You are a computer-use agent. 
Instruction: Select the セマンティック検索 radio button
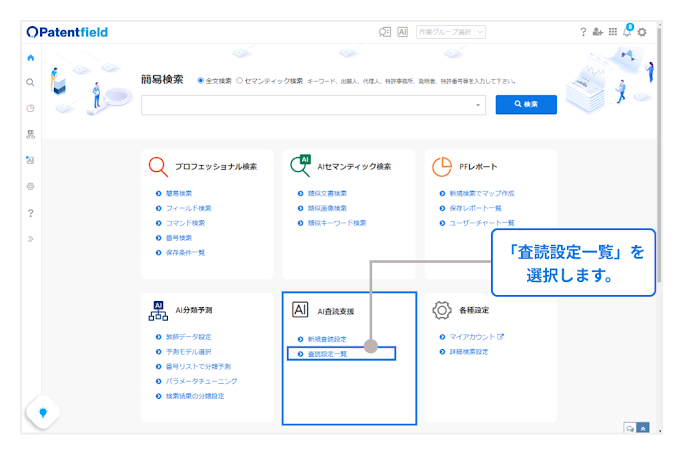coord(240,80)
